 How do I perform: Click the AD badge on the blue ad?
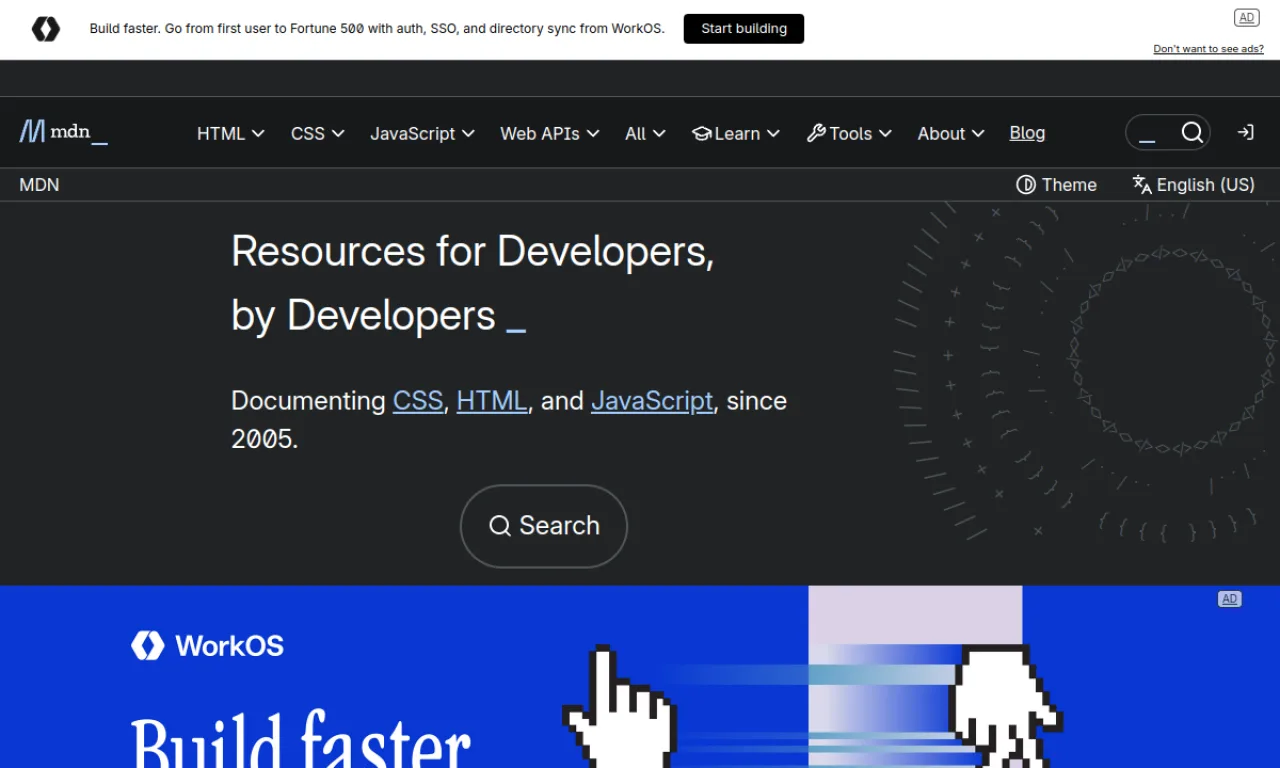click(x=1230, y=599)
